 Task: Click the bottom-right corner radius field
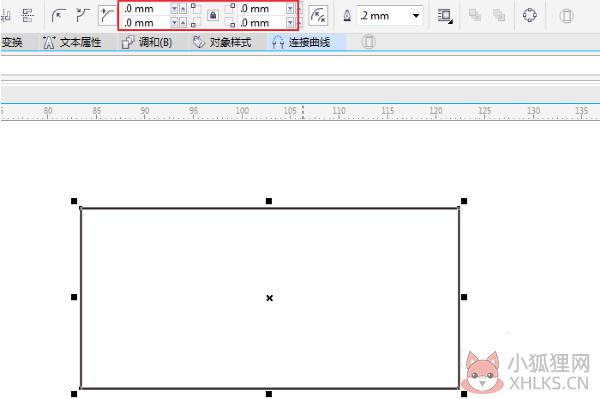click(x=262, y=23)
